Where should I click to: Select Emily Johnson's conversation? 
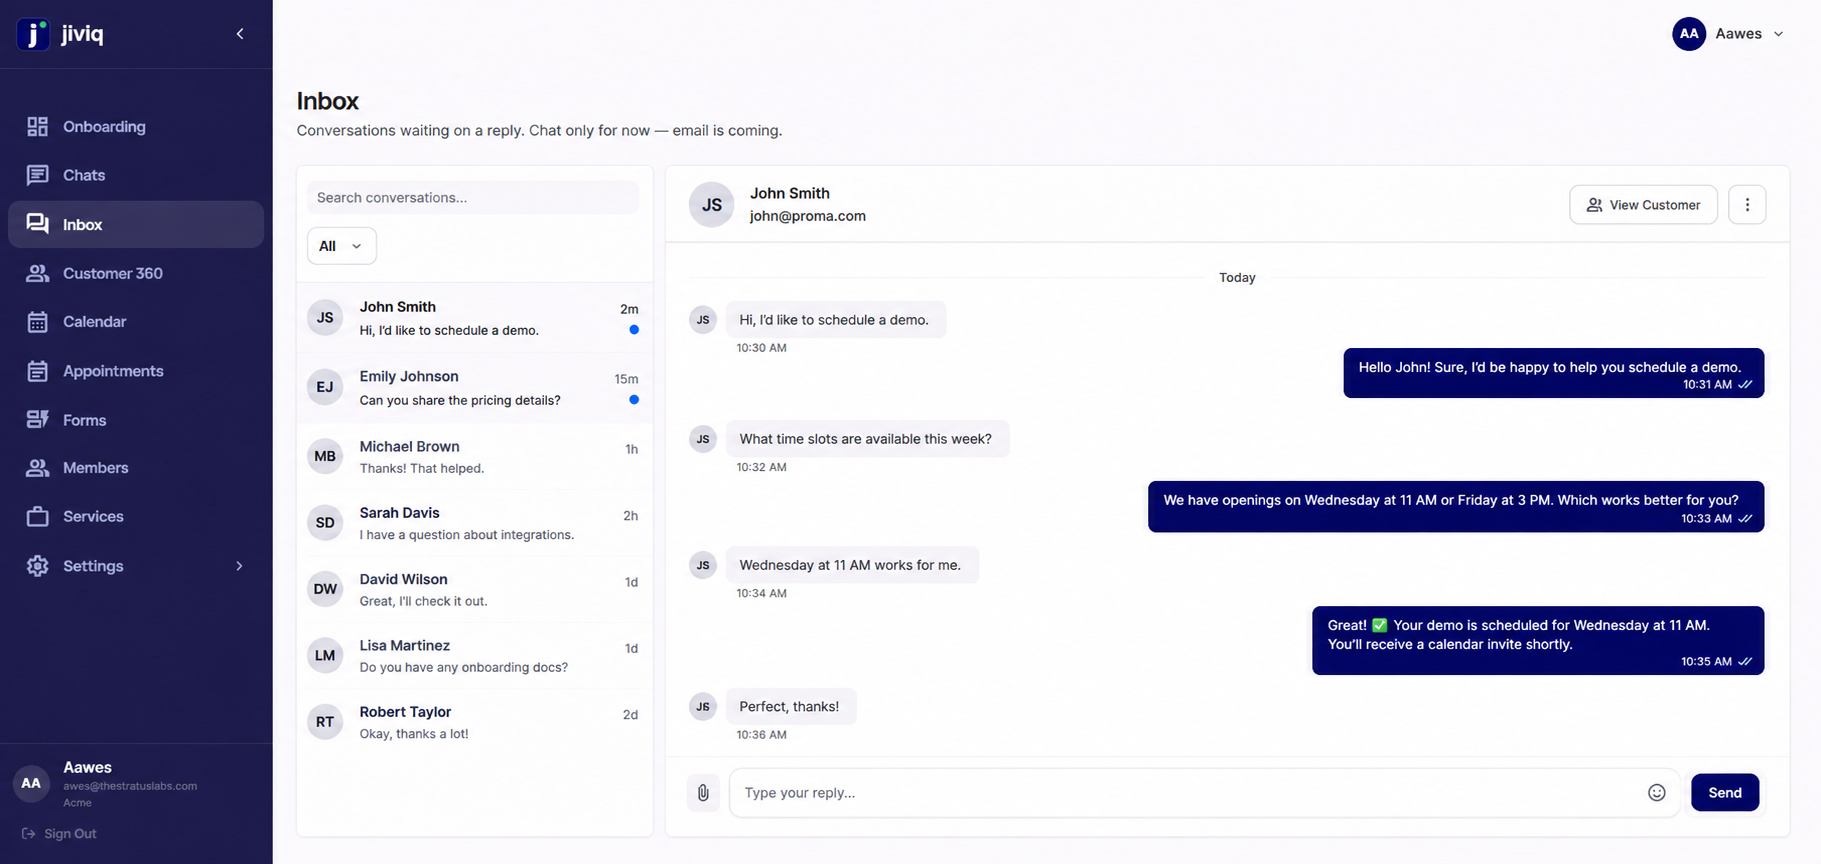pyautogui.click(x=475, y=388)
